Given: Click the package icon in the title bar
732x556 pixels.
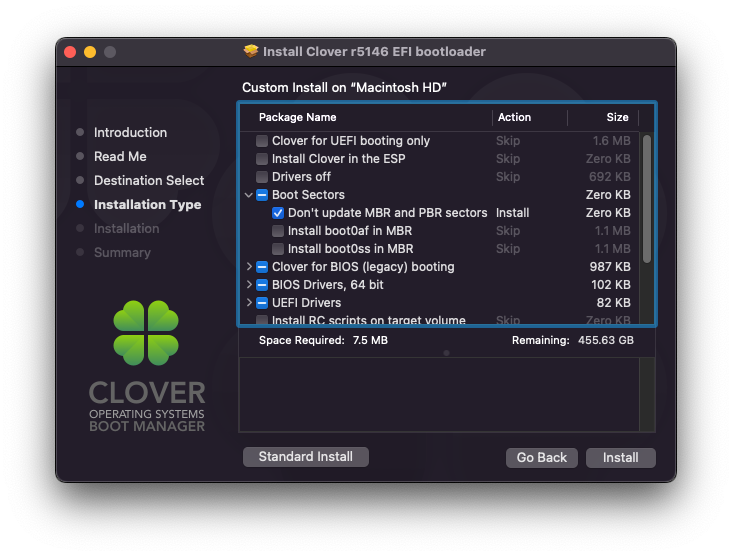Looking at the screenshot, I should coord(251,51).
